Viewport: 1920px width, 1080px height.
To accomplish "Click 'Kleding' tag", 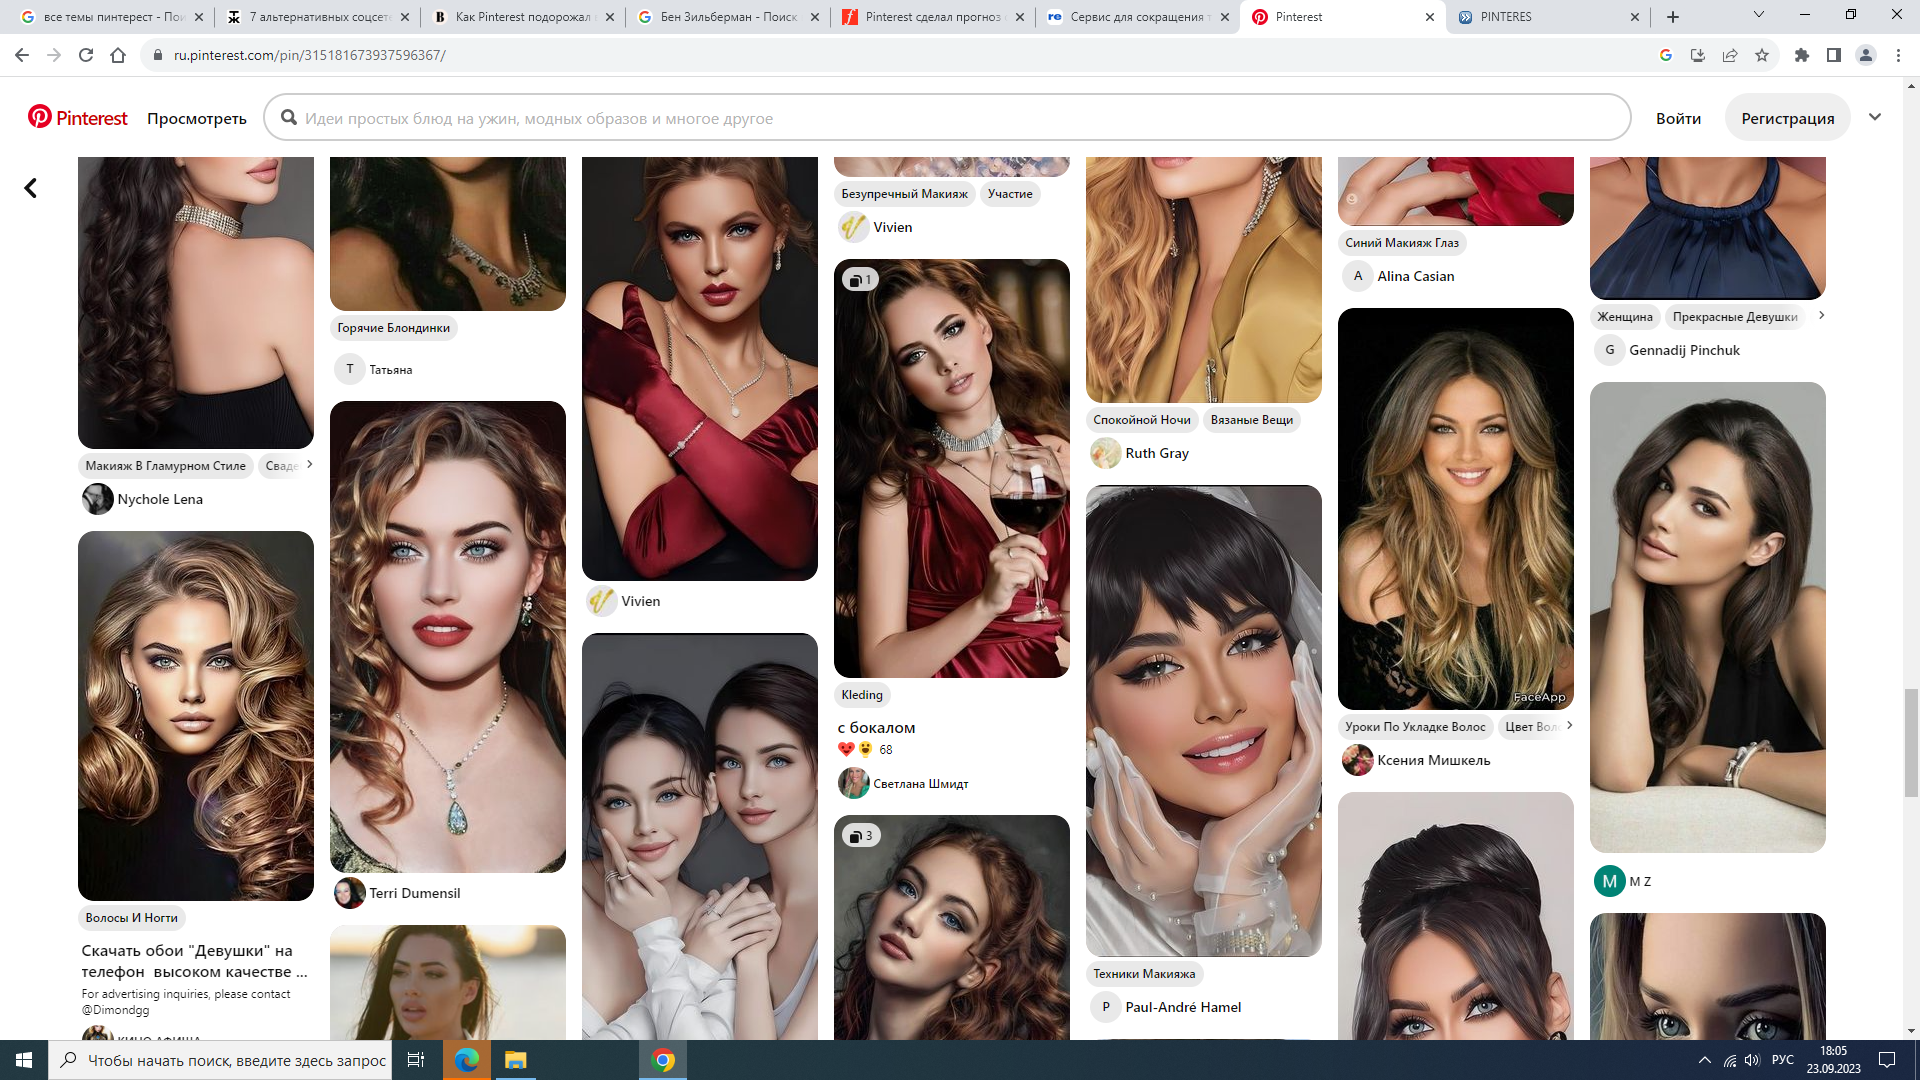I will [x=862, y=695].
